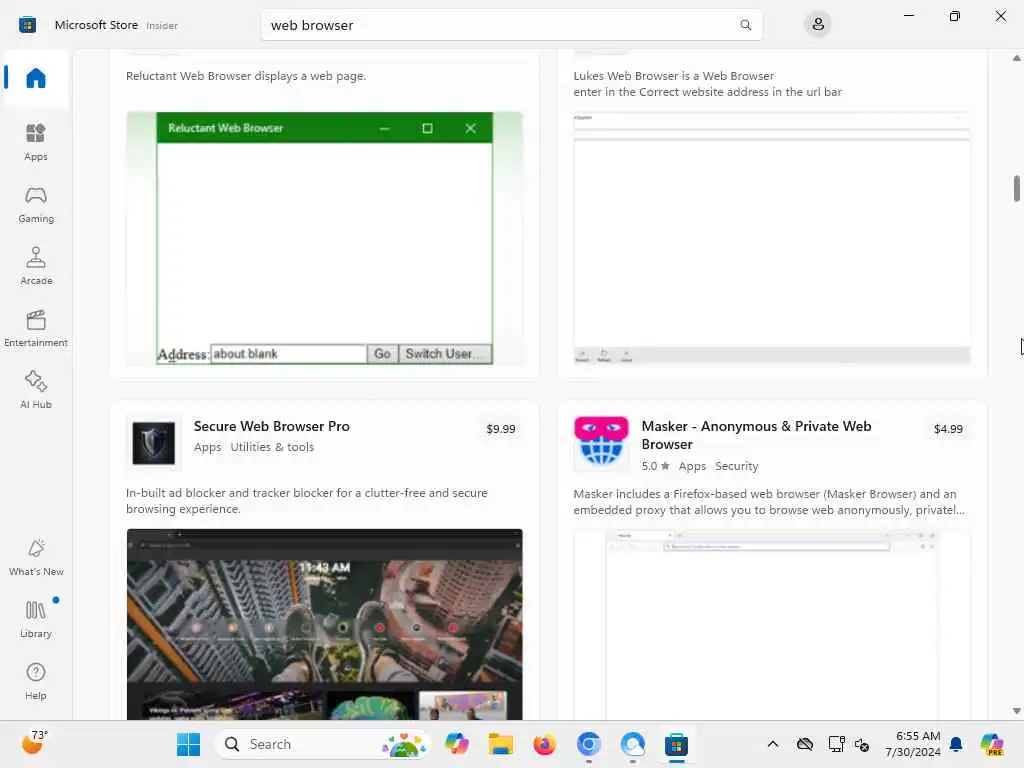Open Microsoft Store taskbar icon
The width and height of the screenshot is (1024, 768).
676,744
